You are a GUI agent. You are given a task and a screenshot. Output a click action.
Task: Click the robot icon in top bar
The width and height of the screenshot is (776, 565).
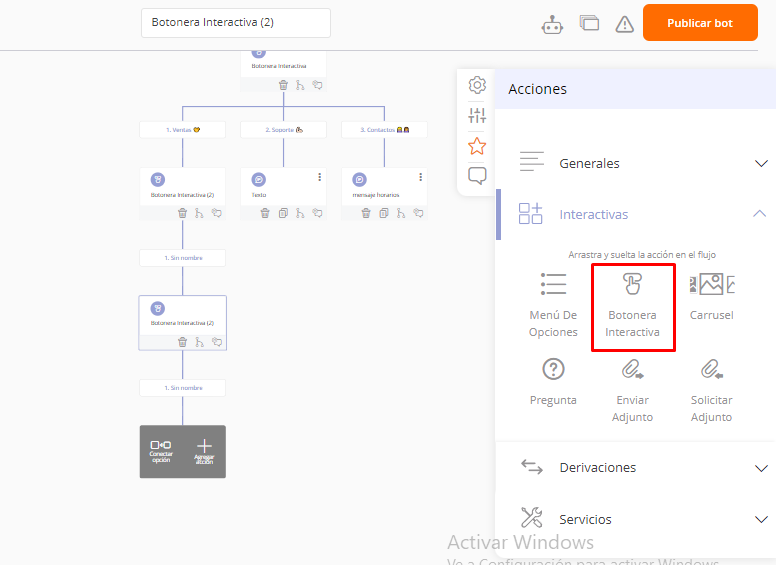[552, 24]
